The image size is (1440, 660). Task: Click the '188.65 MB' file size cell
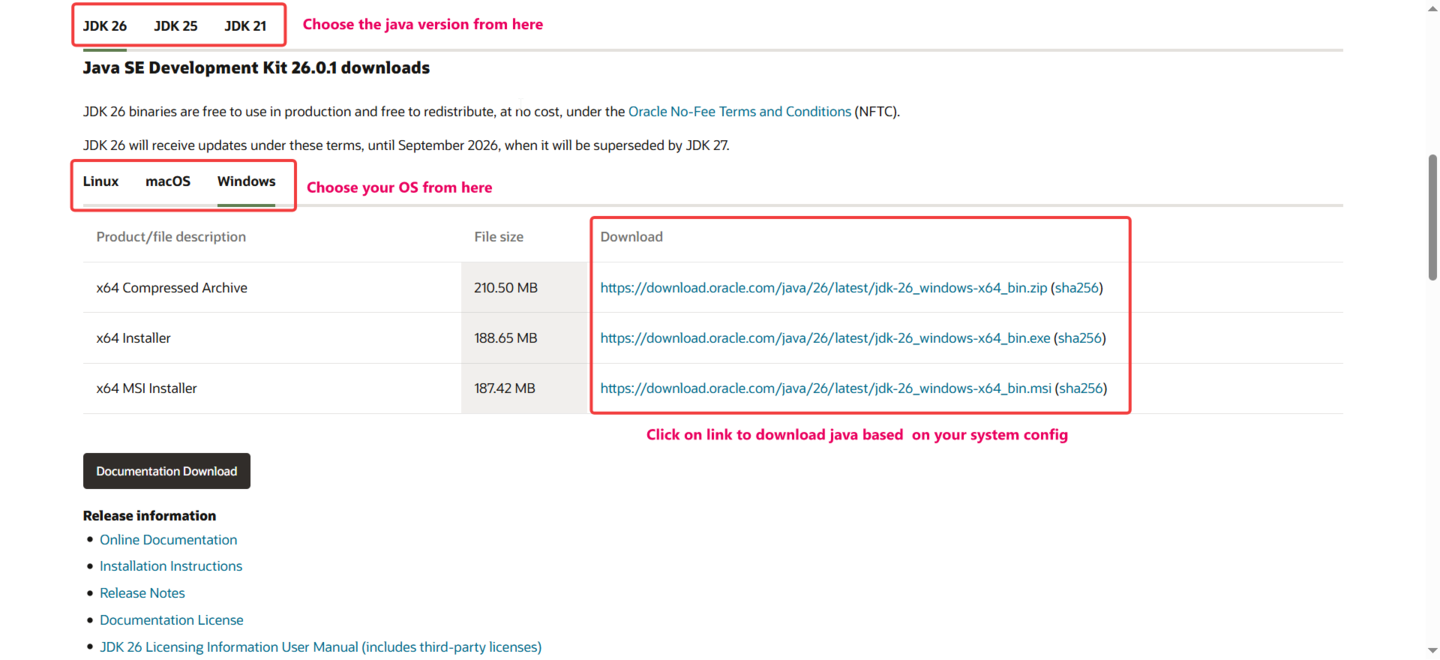tap(524, 338)
